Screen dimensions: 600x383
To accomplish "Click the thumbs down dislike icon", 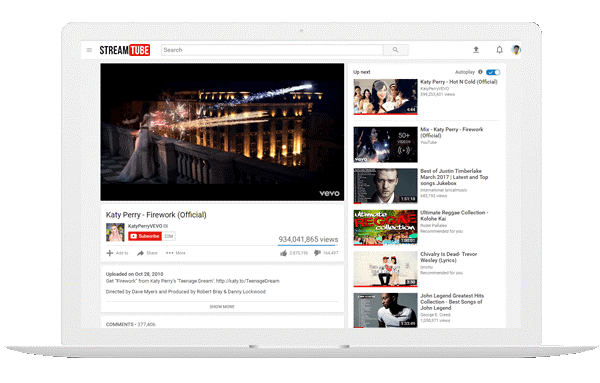I will (x=317, y=253).
